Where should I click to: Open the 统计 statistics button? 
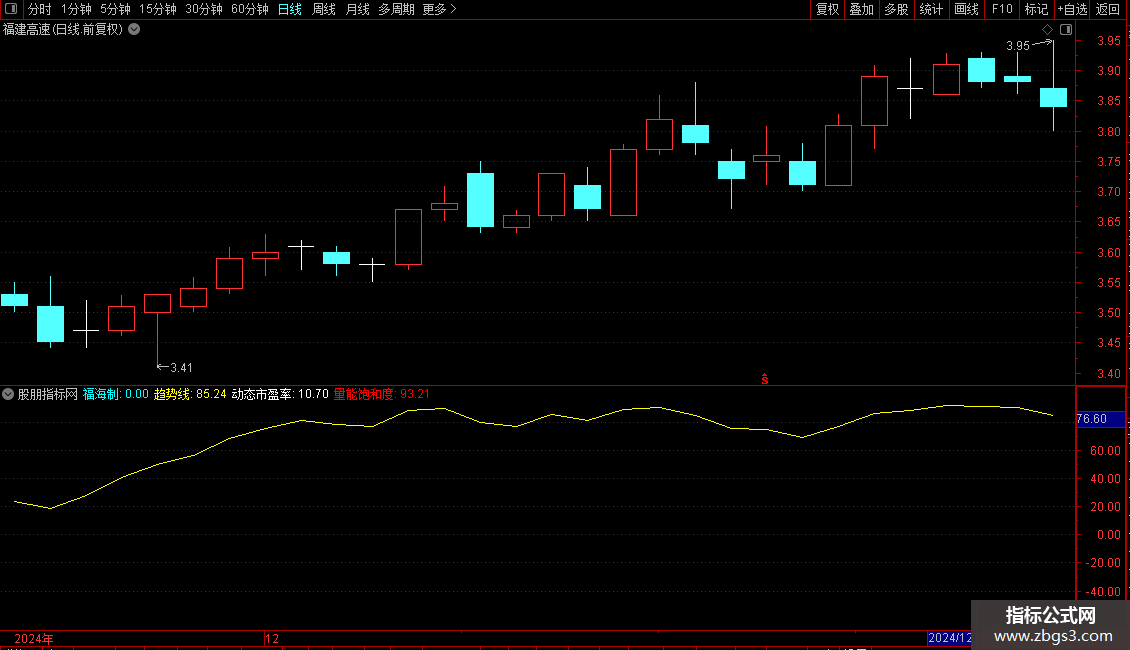[x=931, y=9]
